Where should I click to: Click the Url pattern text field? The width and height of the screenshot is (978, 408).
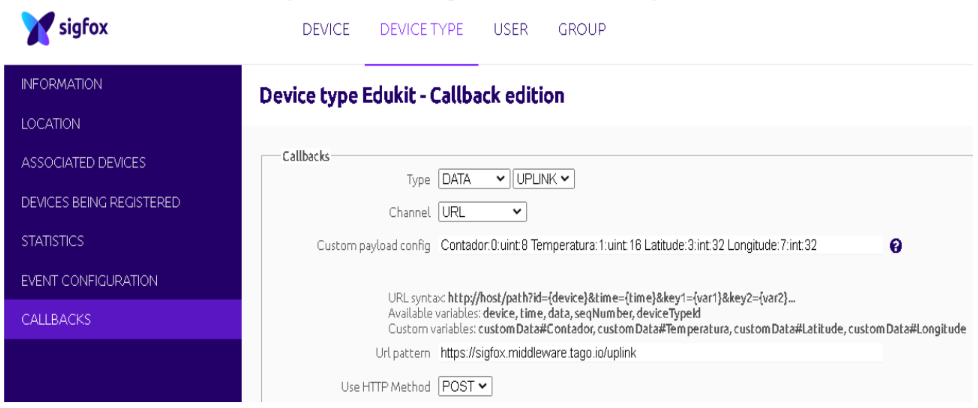pyautogui.click(x=661, y=353)
